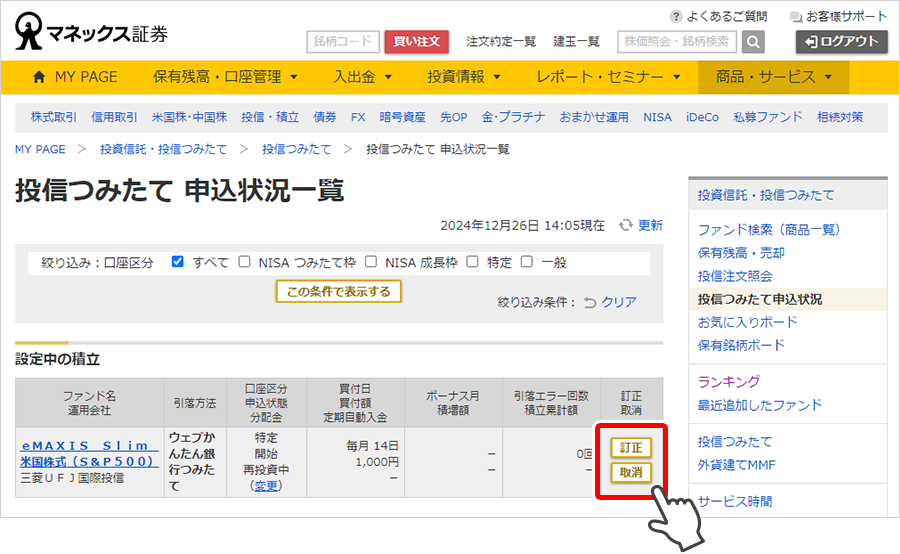
Task: Expand the 保有残高・口座管理 dropdown menu
Action: click(x=225, y=77)
